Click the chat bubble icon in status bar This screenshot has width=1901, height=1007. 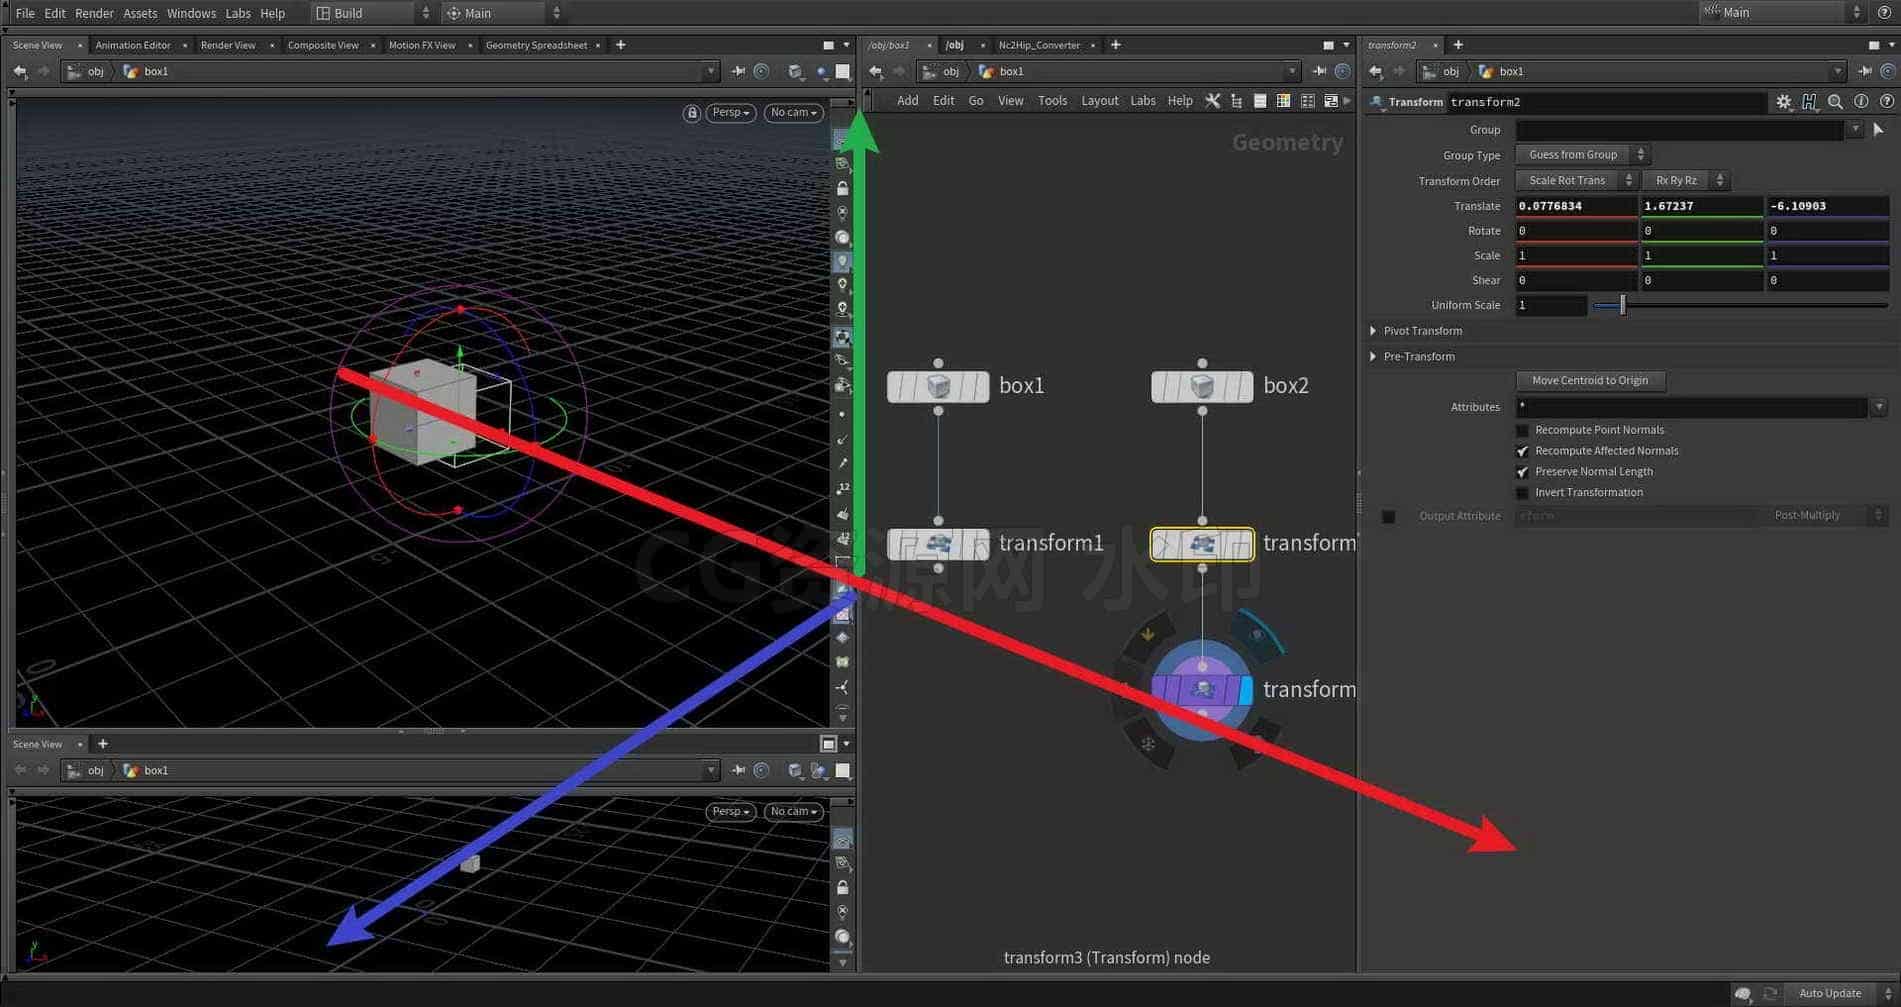pos(1743,993)
